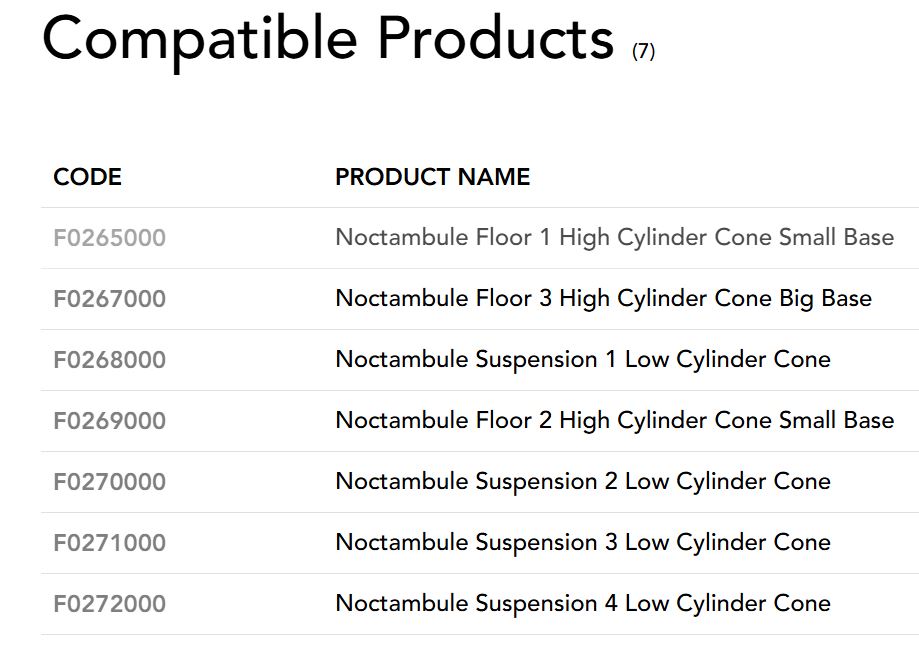Open product code F0265000 link

[x=109, y=238]
